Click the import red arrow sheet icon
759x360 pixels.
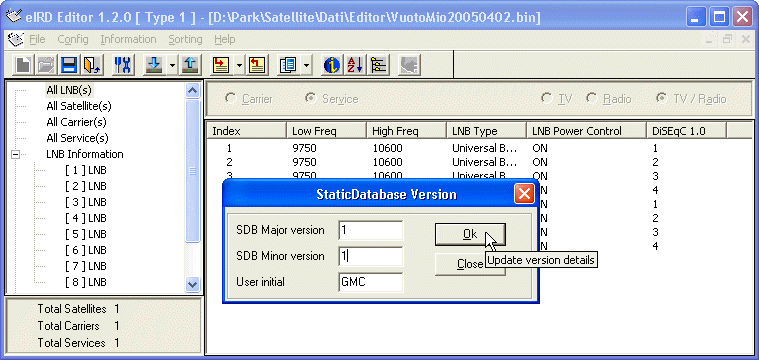(221, 65)
